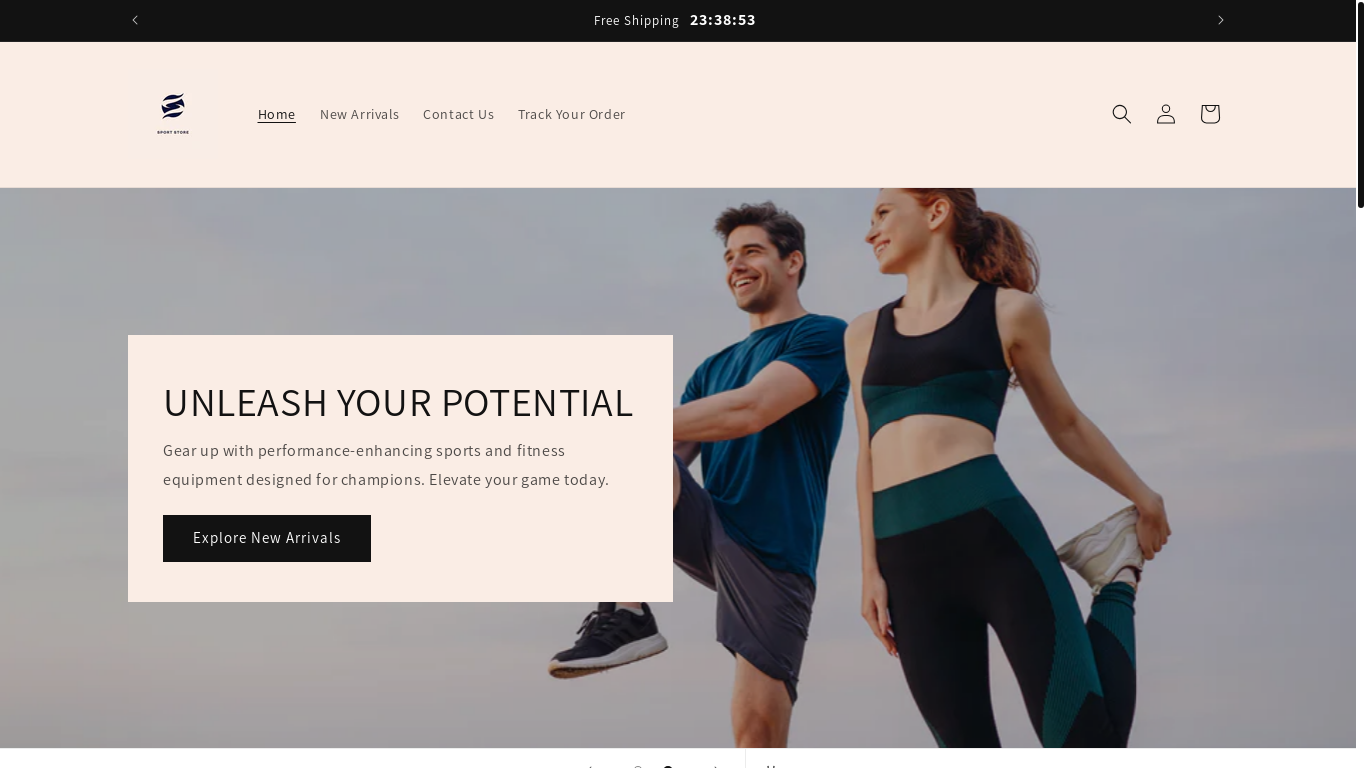Show next announcement with right arrow
1366x768 pixels.
point(1220,20)
